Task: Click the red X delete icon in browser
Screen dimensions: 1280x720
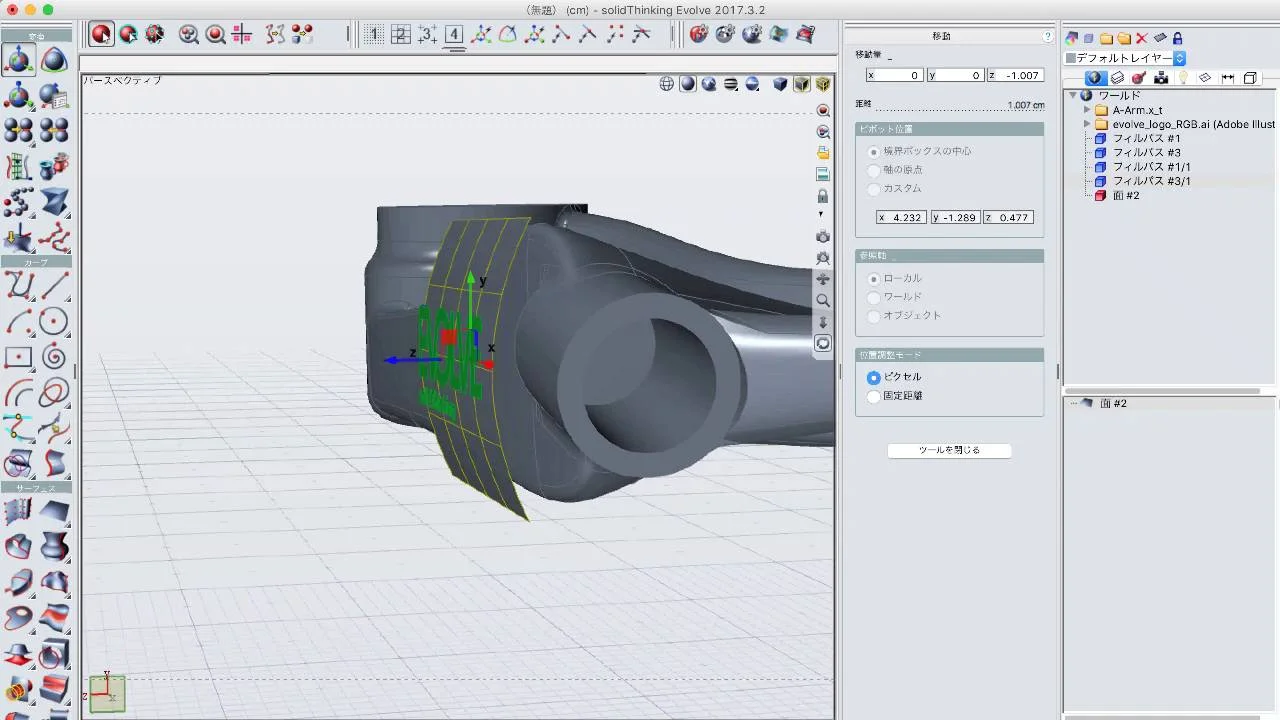Action: 1142,38
